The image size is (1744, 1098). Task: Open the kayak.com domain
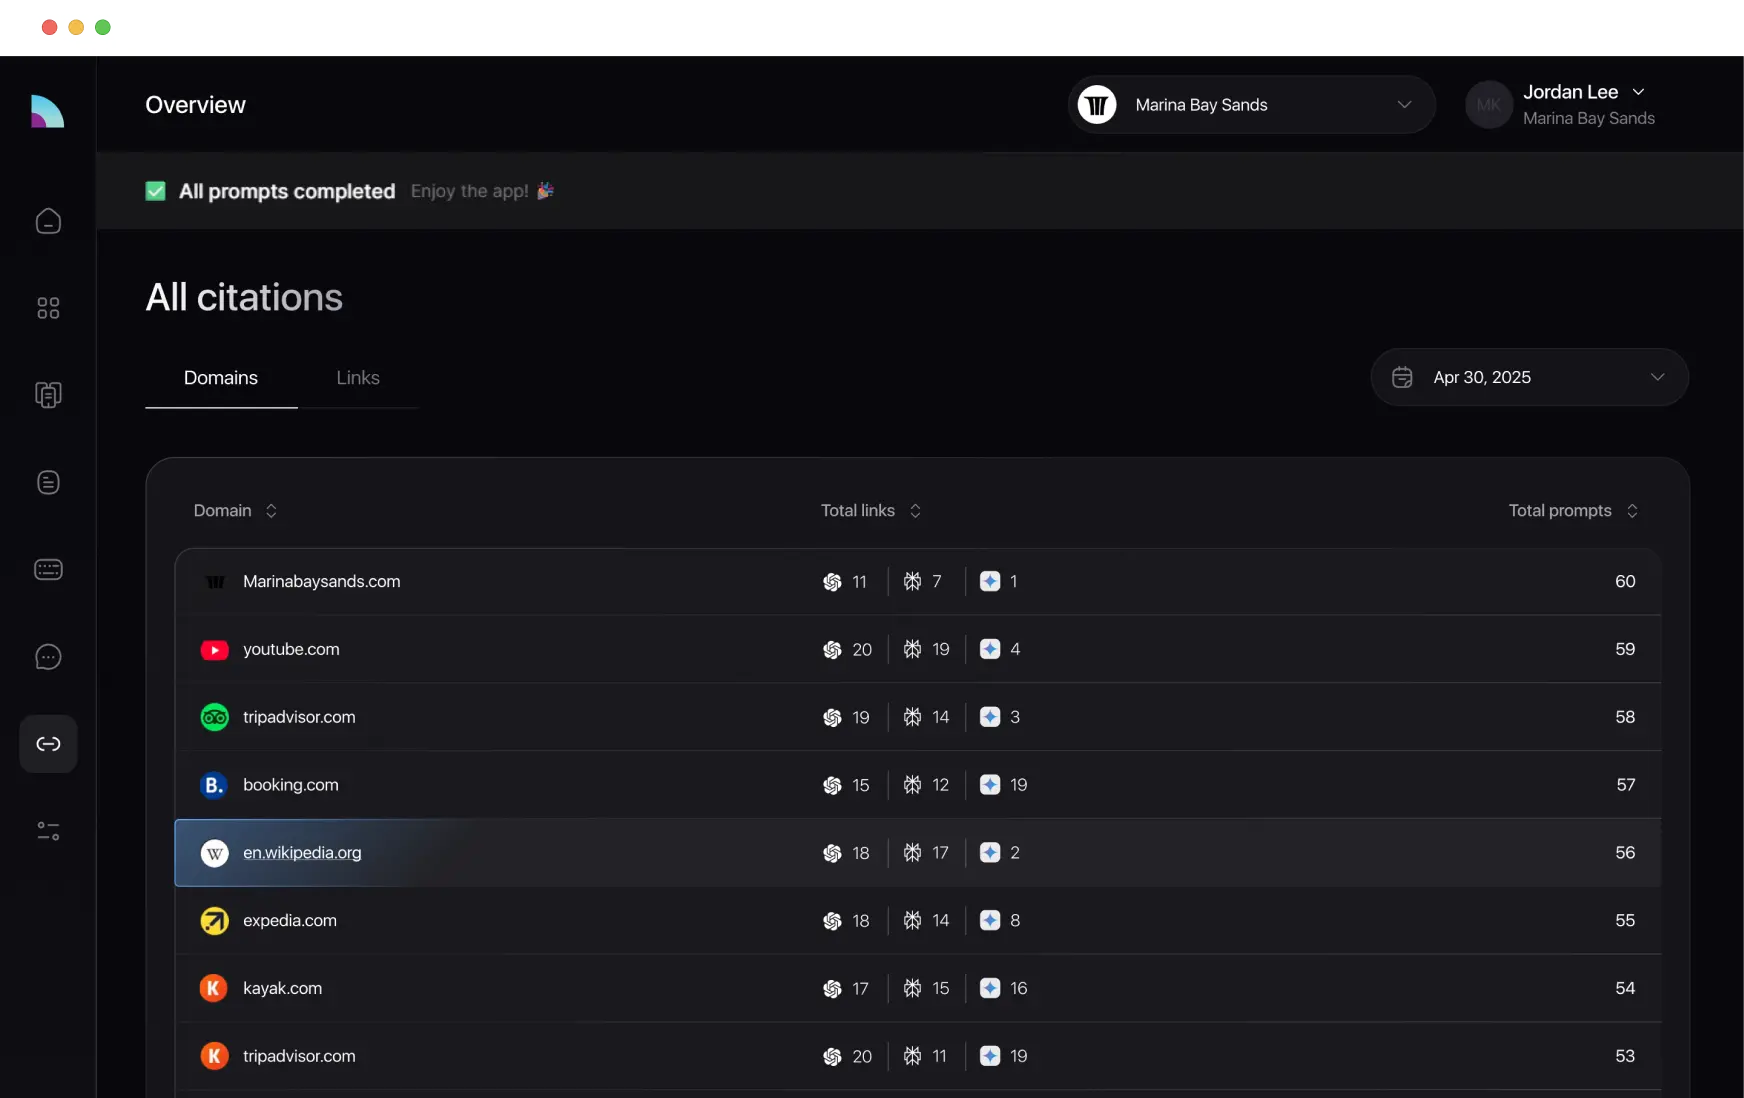click(x=283, y=988)
